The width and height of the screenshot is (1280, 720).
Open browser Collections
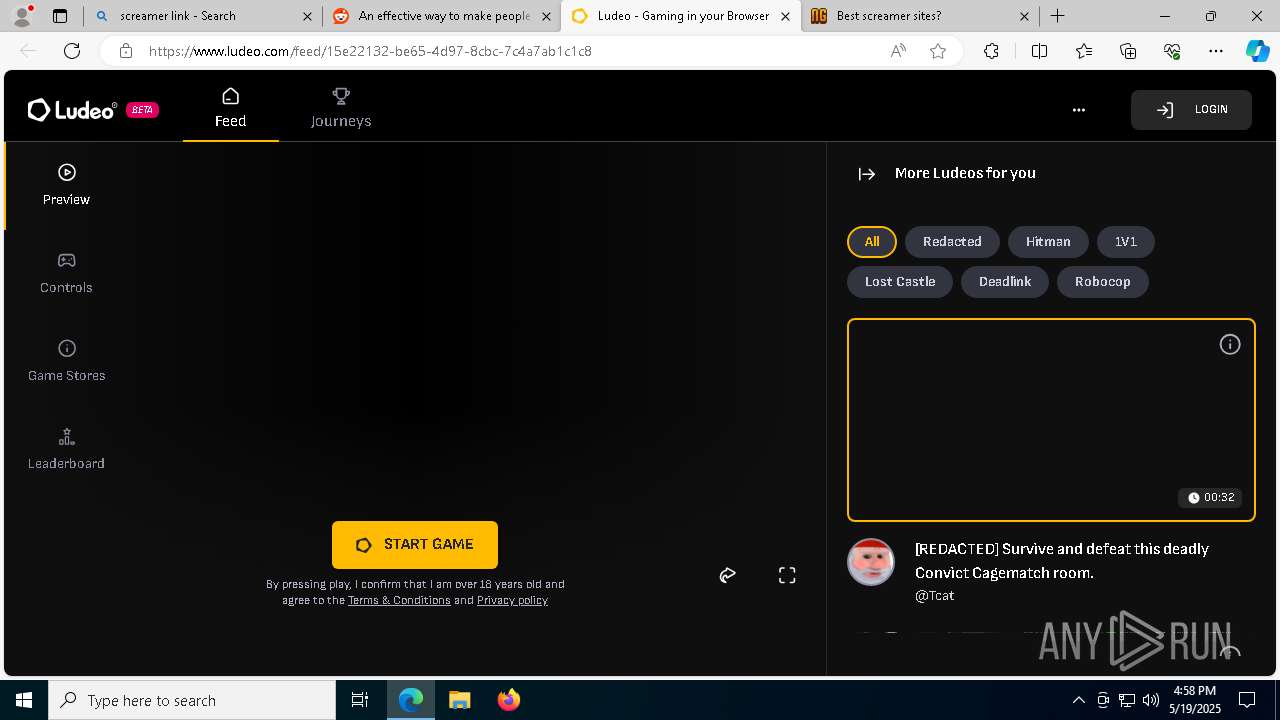pos(1128,51)
